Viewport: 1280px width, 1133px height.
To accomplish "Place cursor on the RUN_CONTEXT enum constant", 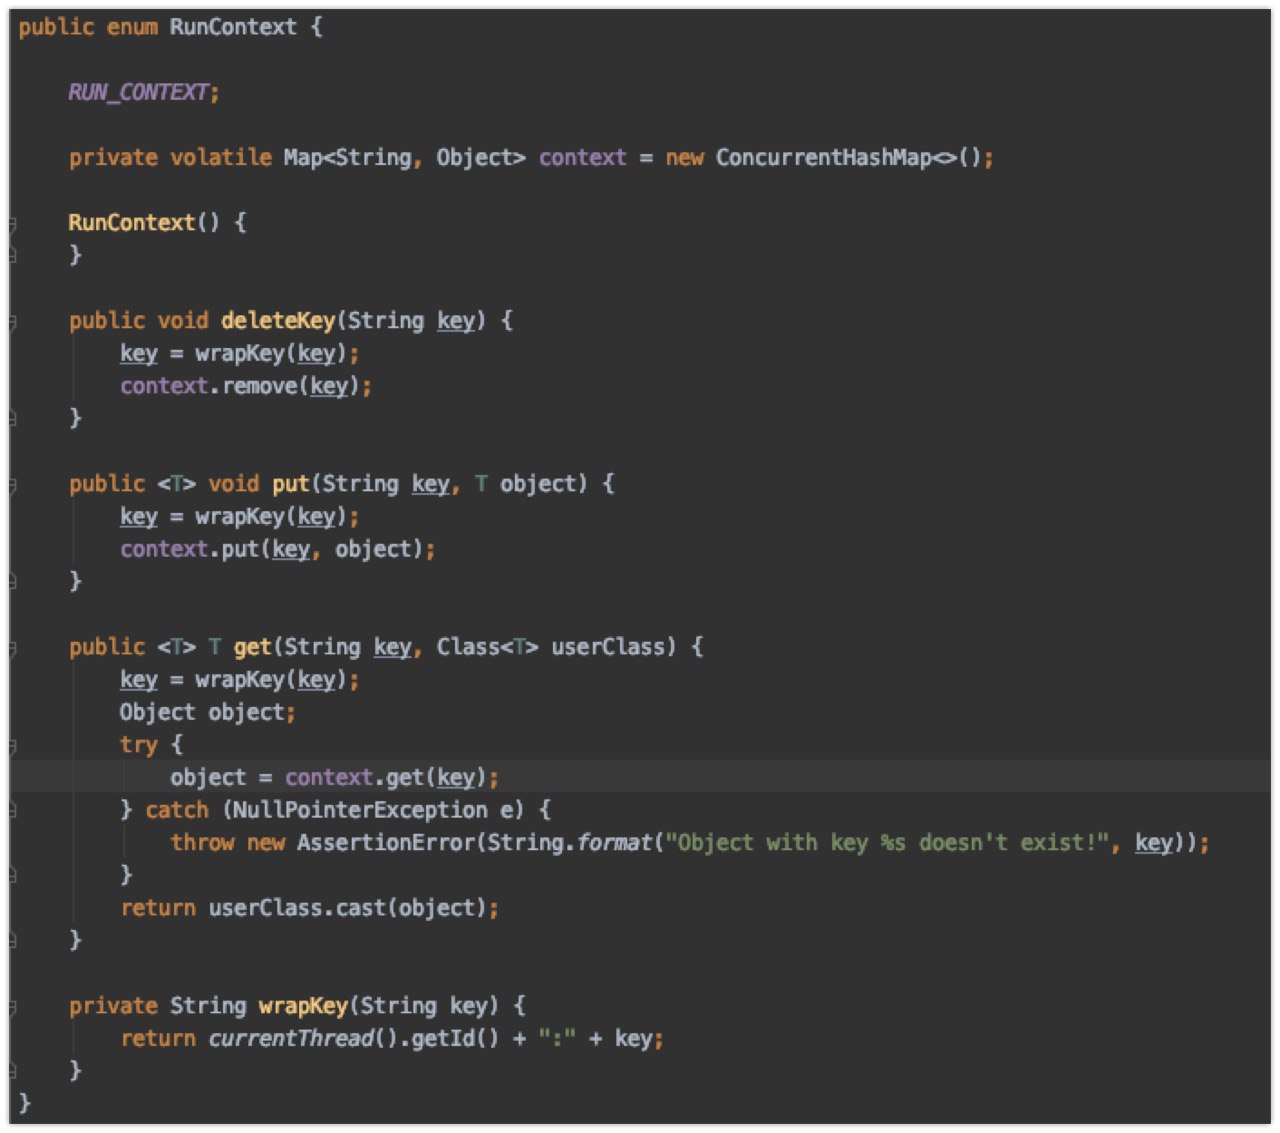I will (139, 92).
